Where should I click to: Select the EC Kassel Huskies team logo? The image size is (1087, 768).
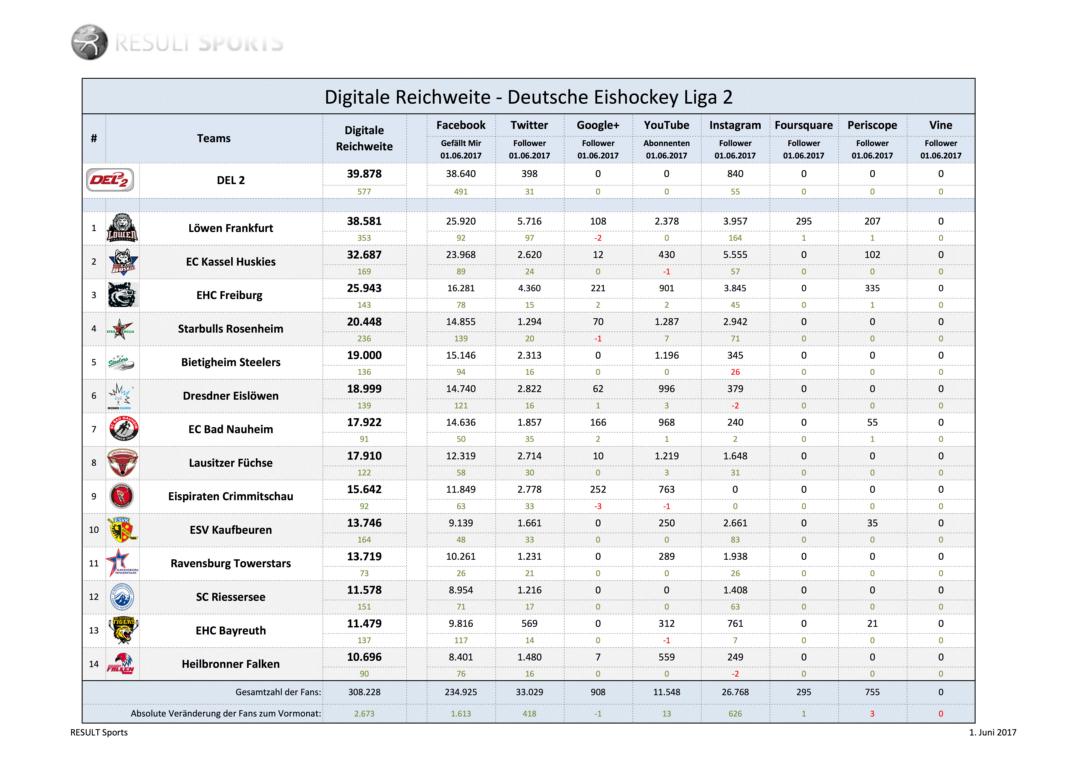[123, 261]
